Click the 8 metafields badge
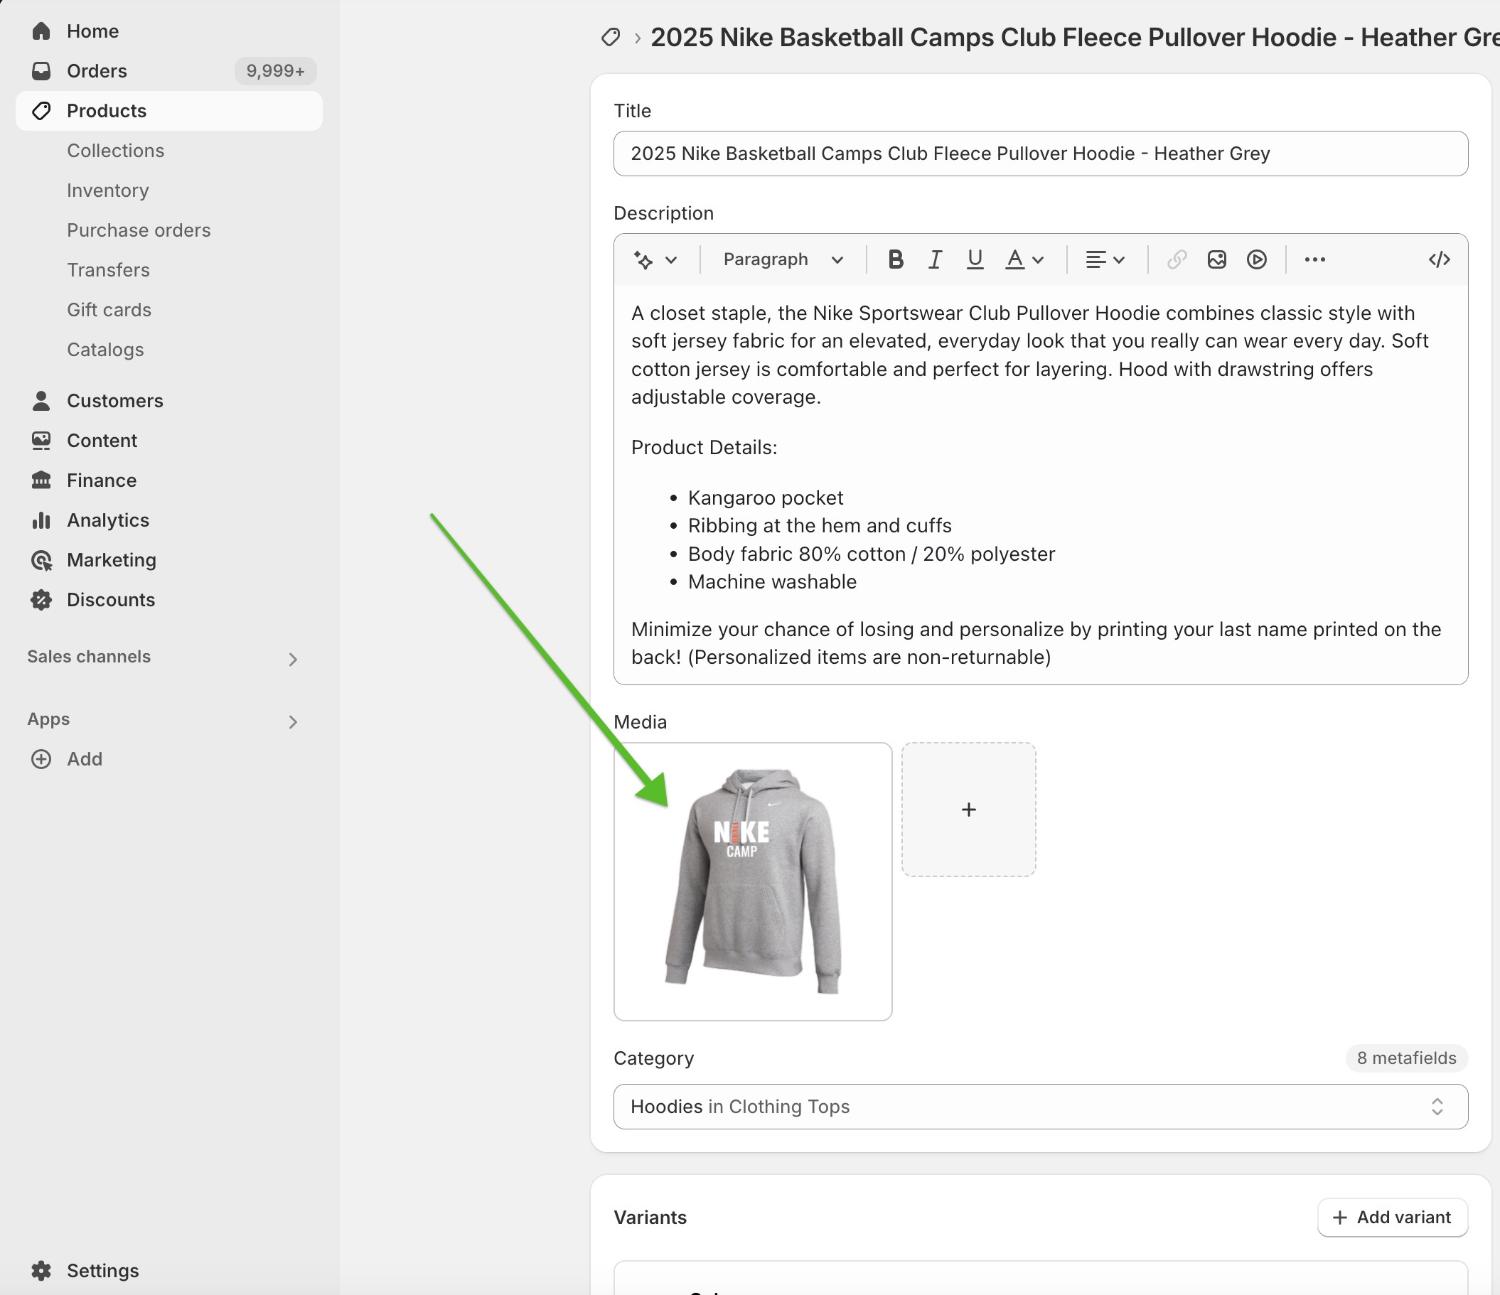The width and height of the screenshot is (1500, 1295). coord(1406,1058)
